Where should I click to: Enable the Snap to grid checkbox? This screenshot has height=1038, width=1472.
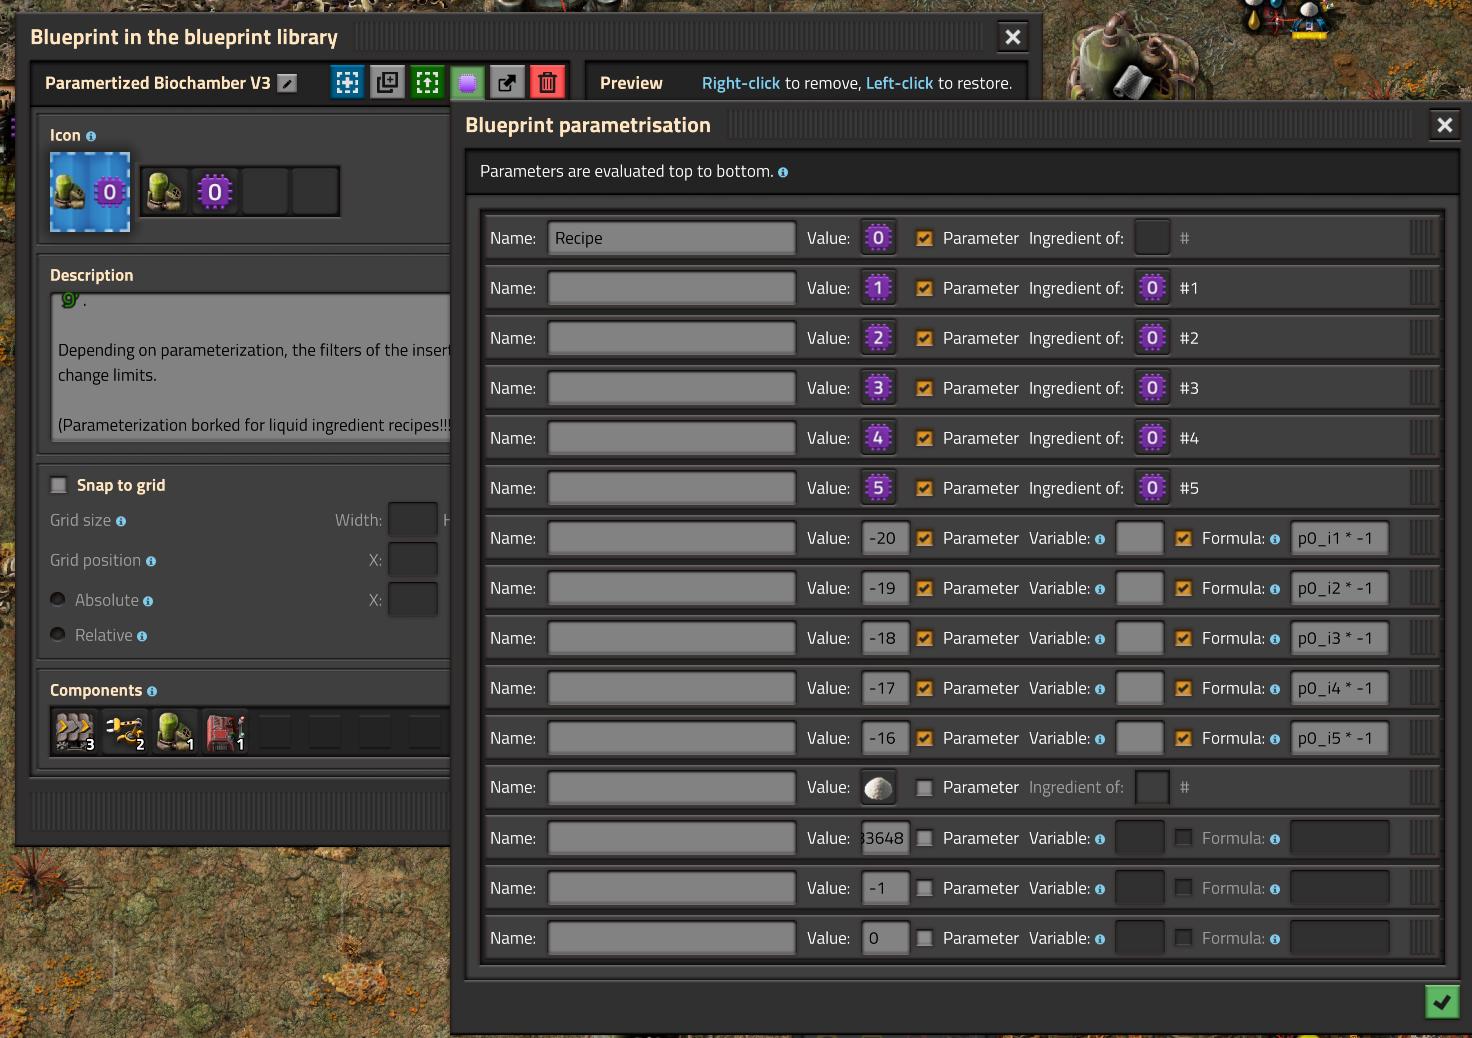point(59,485)
